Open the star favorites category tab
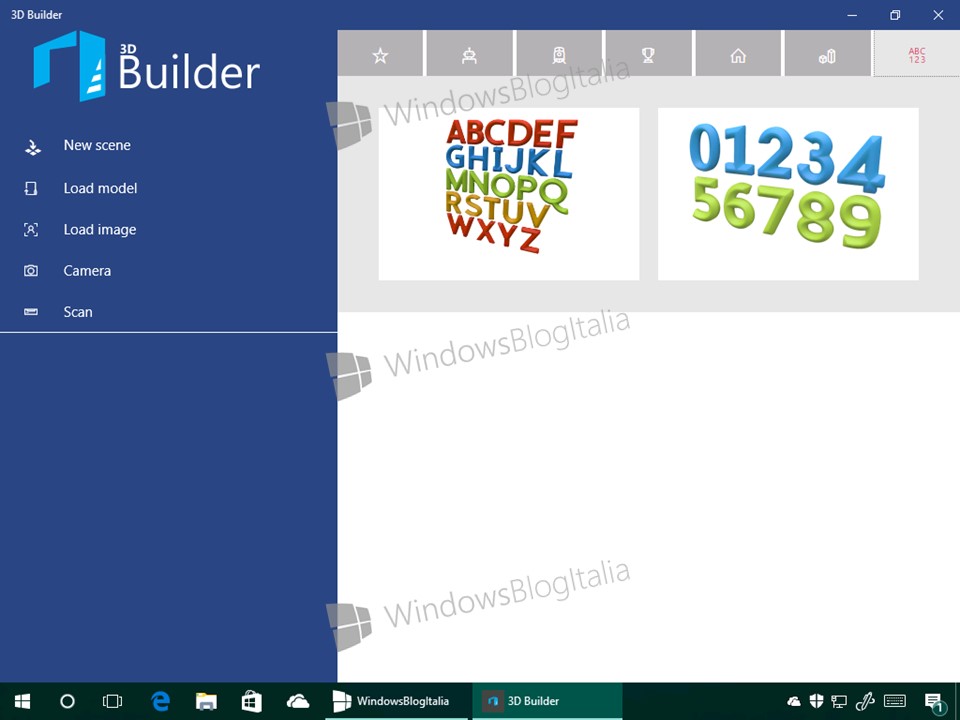The width and height of the screenshot is (960, 720). [x=380, y=53]
